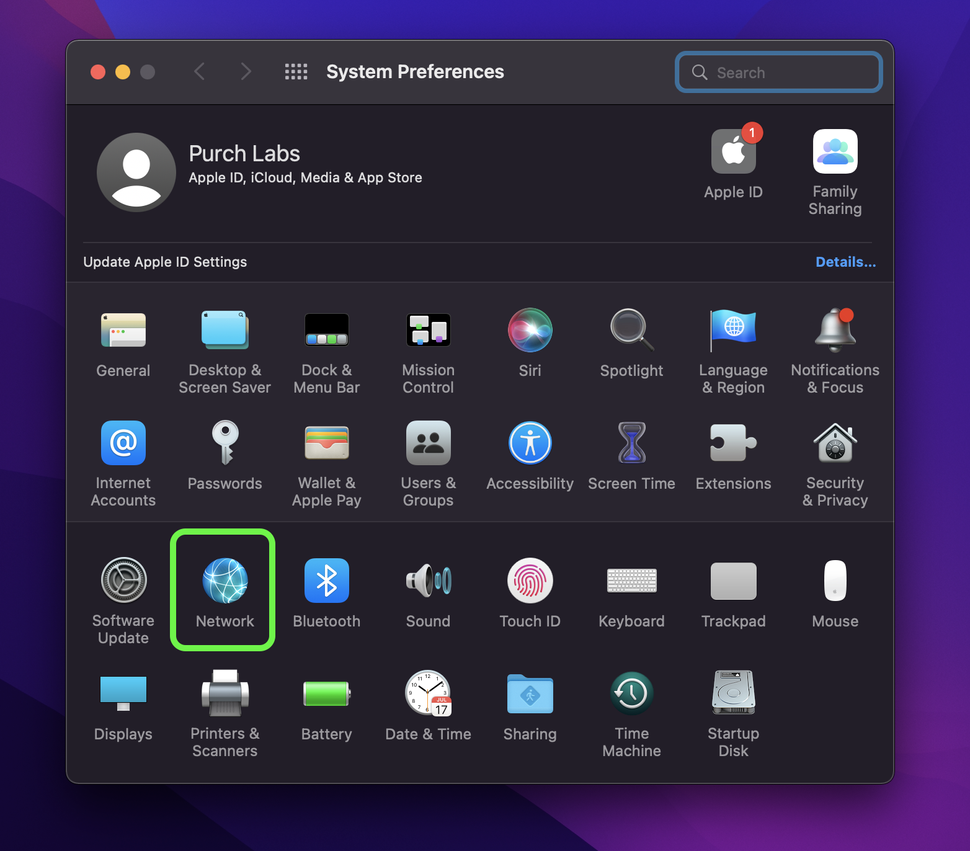This screenshot has height=851, width=970.
Task: Click the Details... link
Action: coord(845,262)
